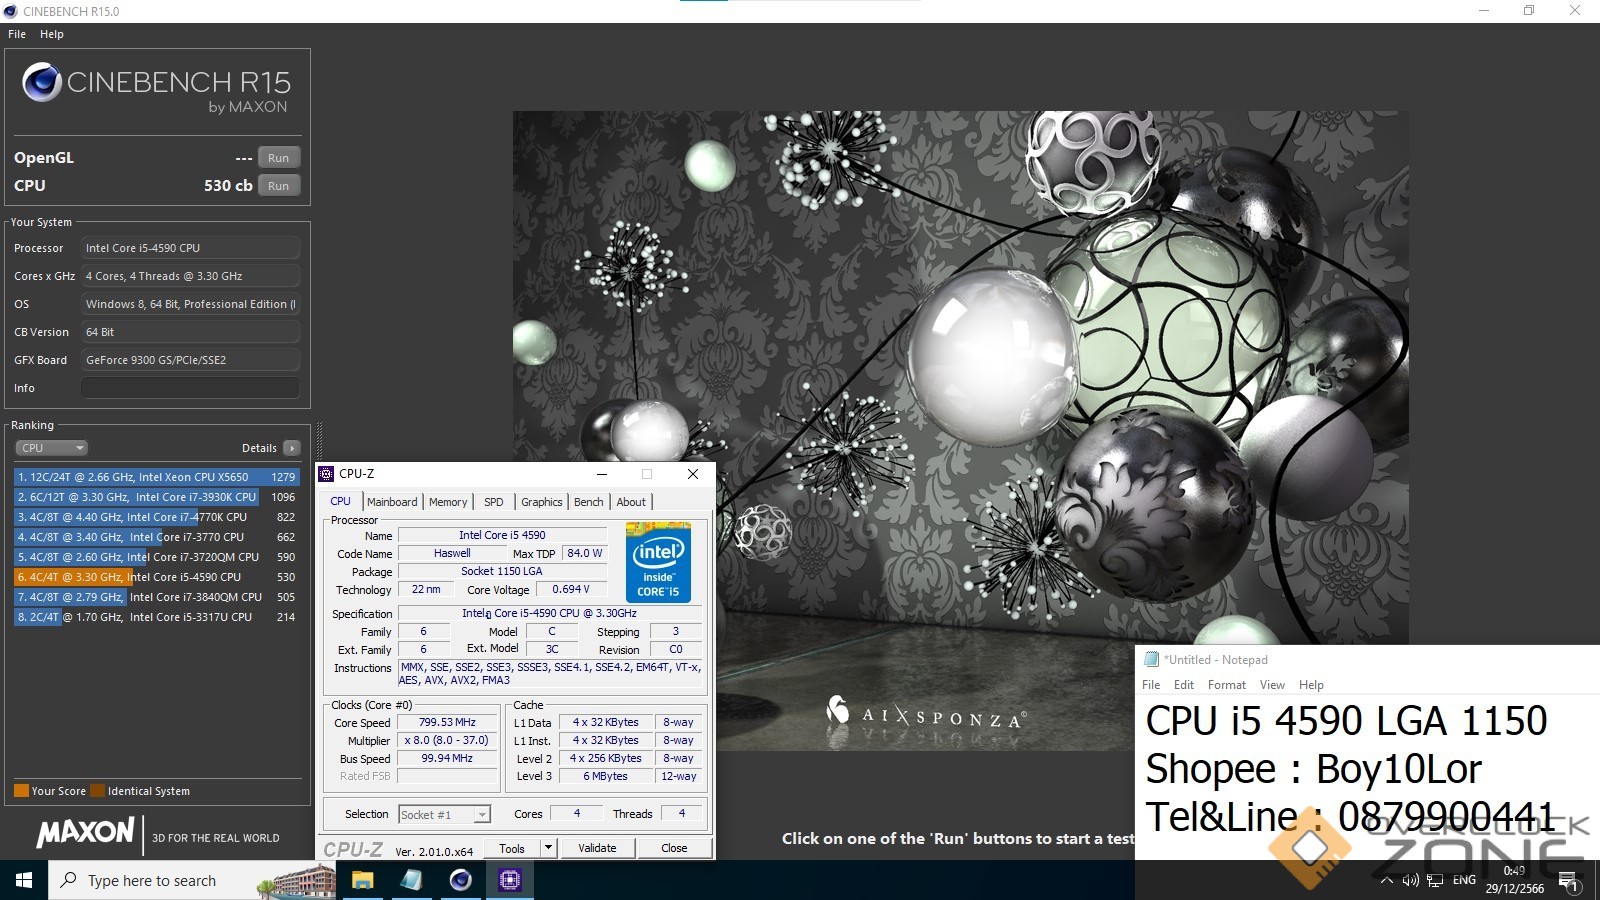This screenshot has width=1600, height=900.
Task: Open the notification center icon
Action: coord(1567,880)
